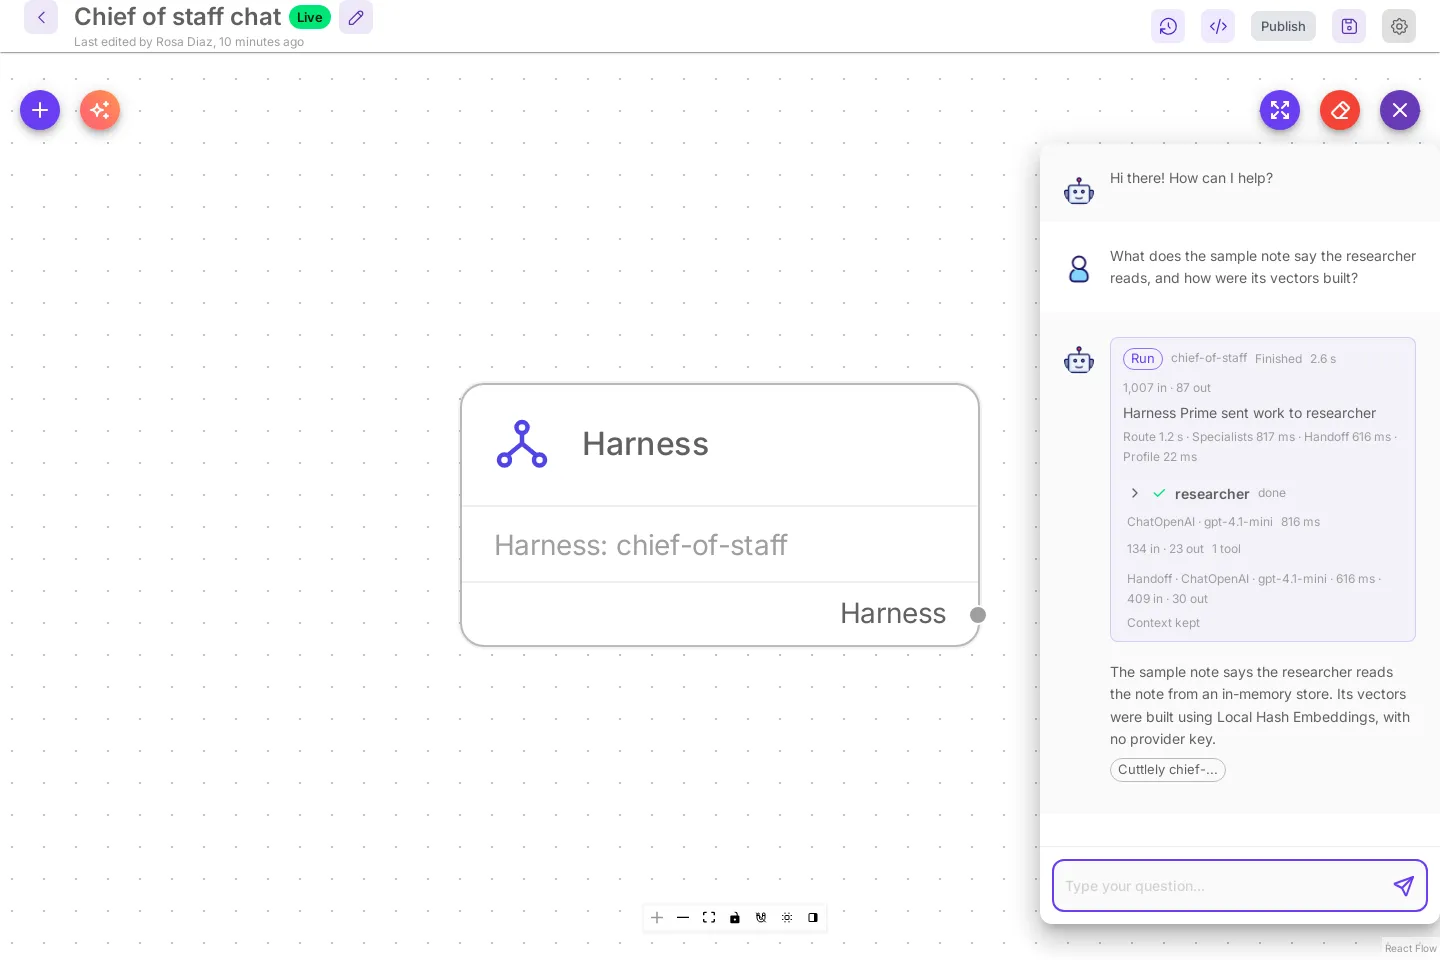Open chatflow settings gear
This screenshot has width=1440, height=960.
tap(1399, 26)
